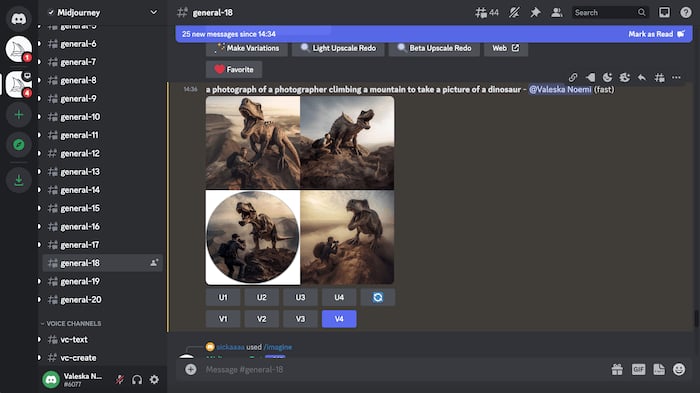
Task: Click V3 variations button
Action: coord(300,319)
